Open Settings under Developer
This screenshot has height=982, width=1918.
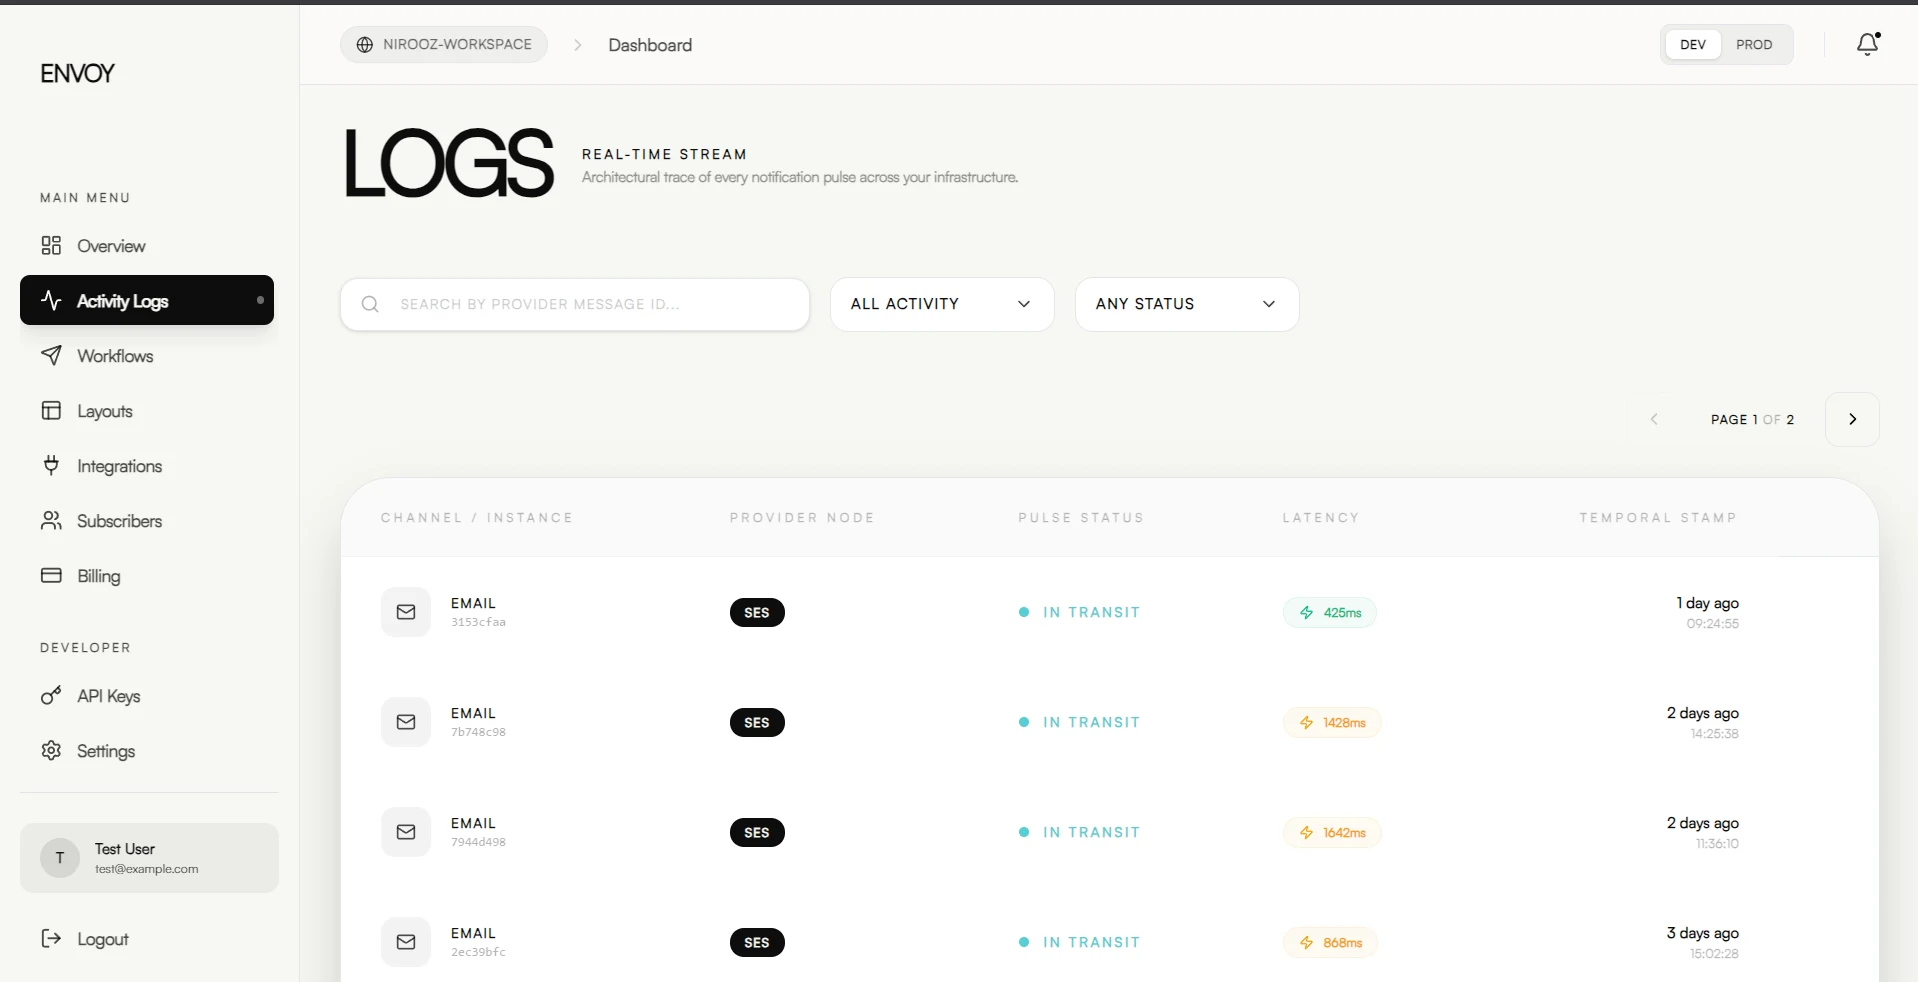point(147,750)
